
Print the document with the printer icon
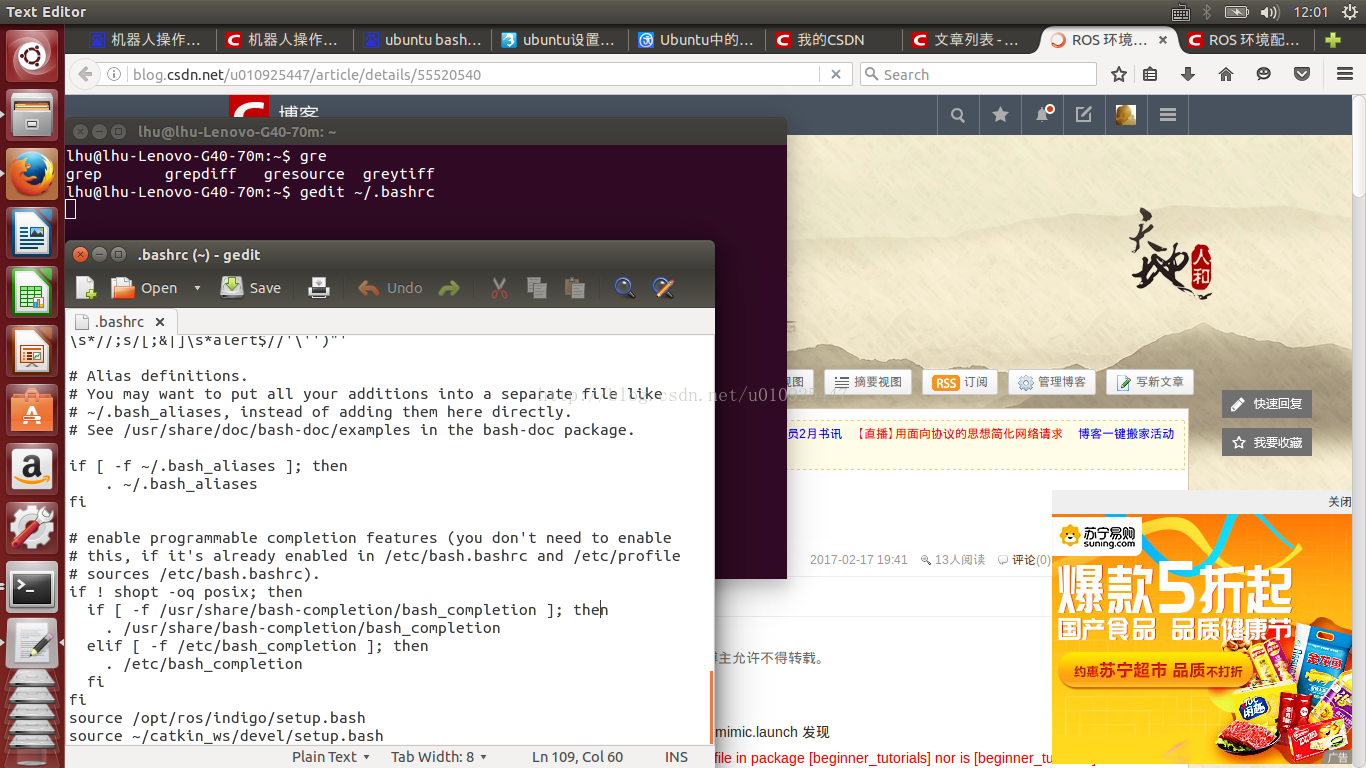(x=319, y=288)
